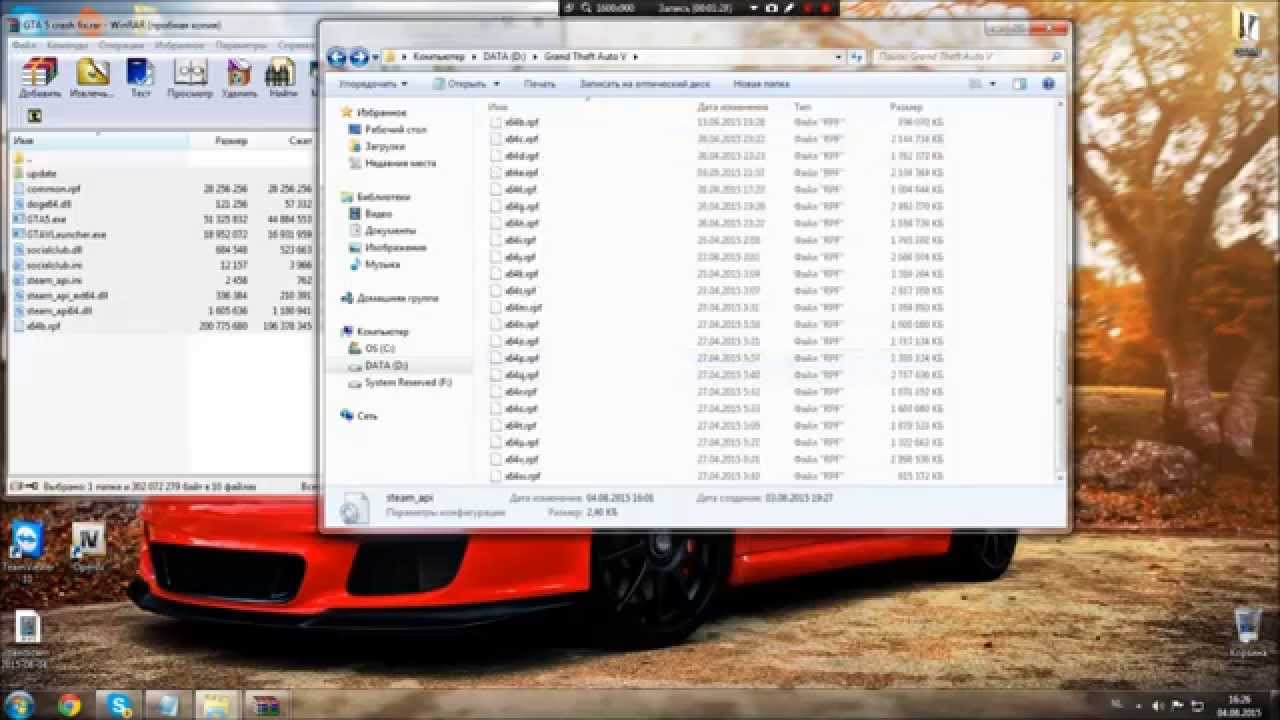
Task: Open the Команды menu in WinRAR
Action: tap(67, 45)
